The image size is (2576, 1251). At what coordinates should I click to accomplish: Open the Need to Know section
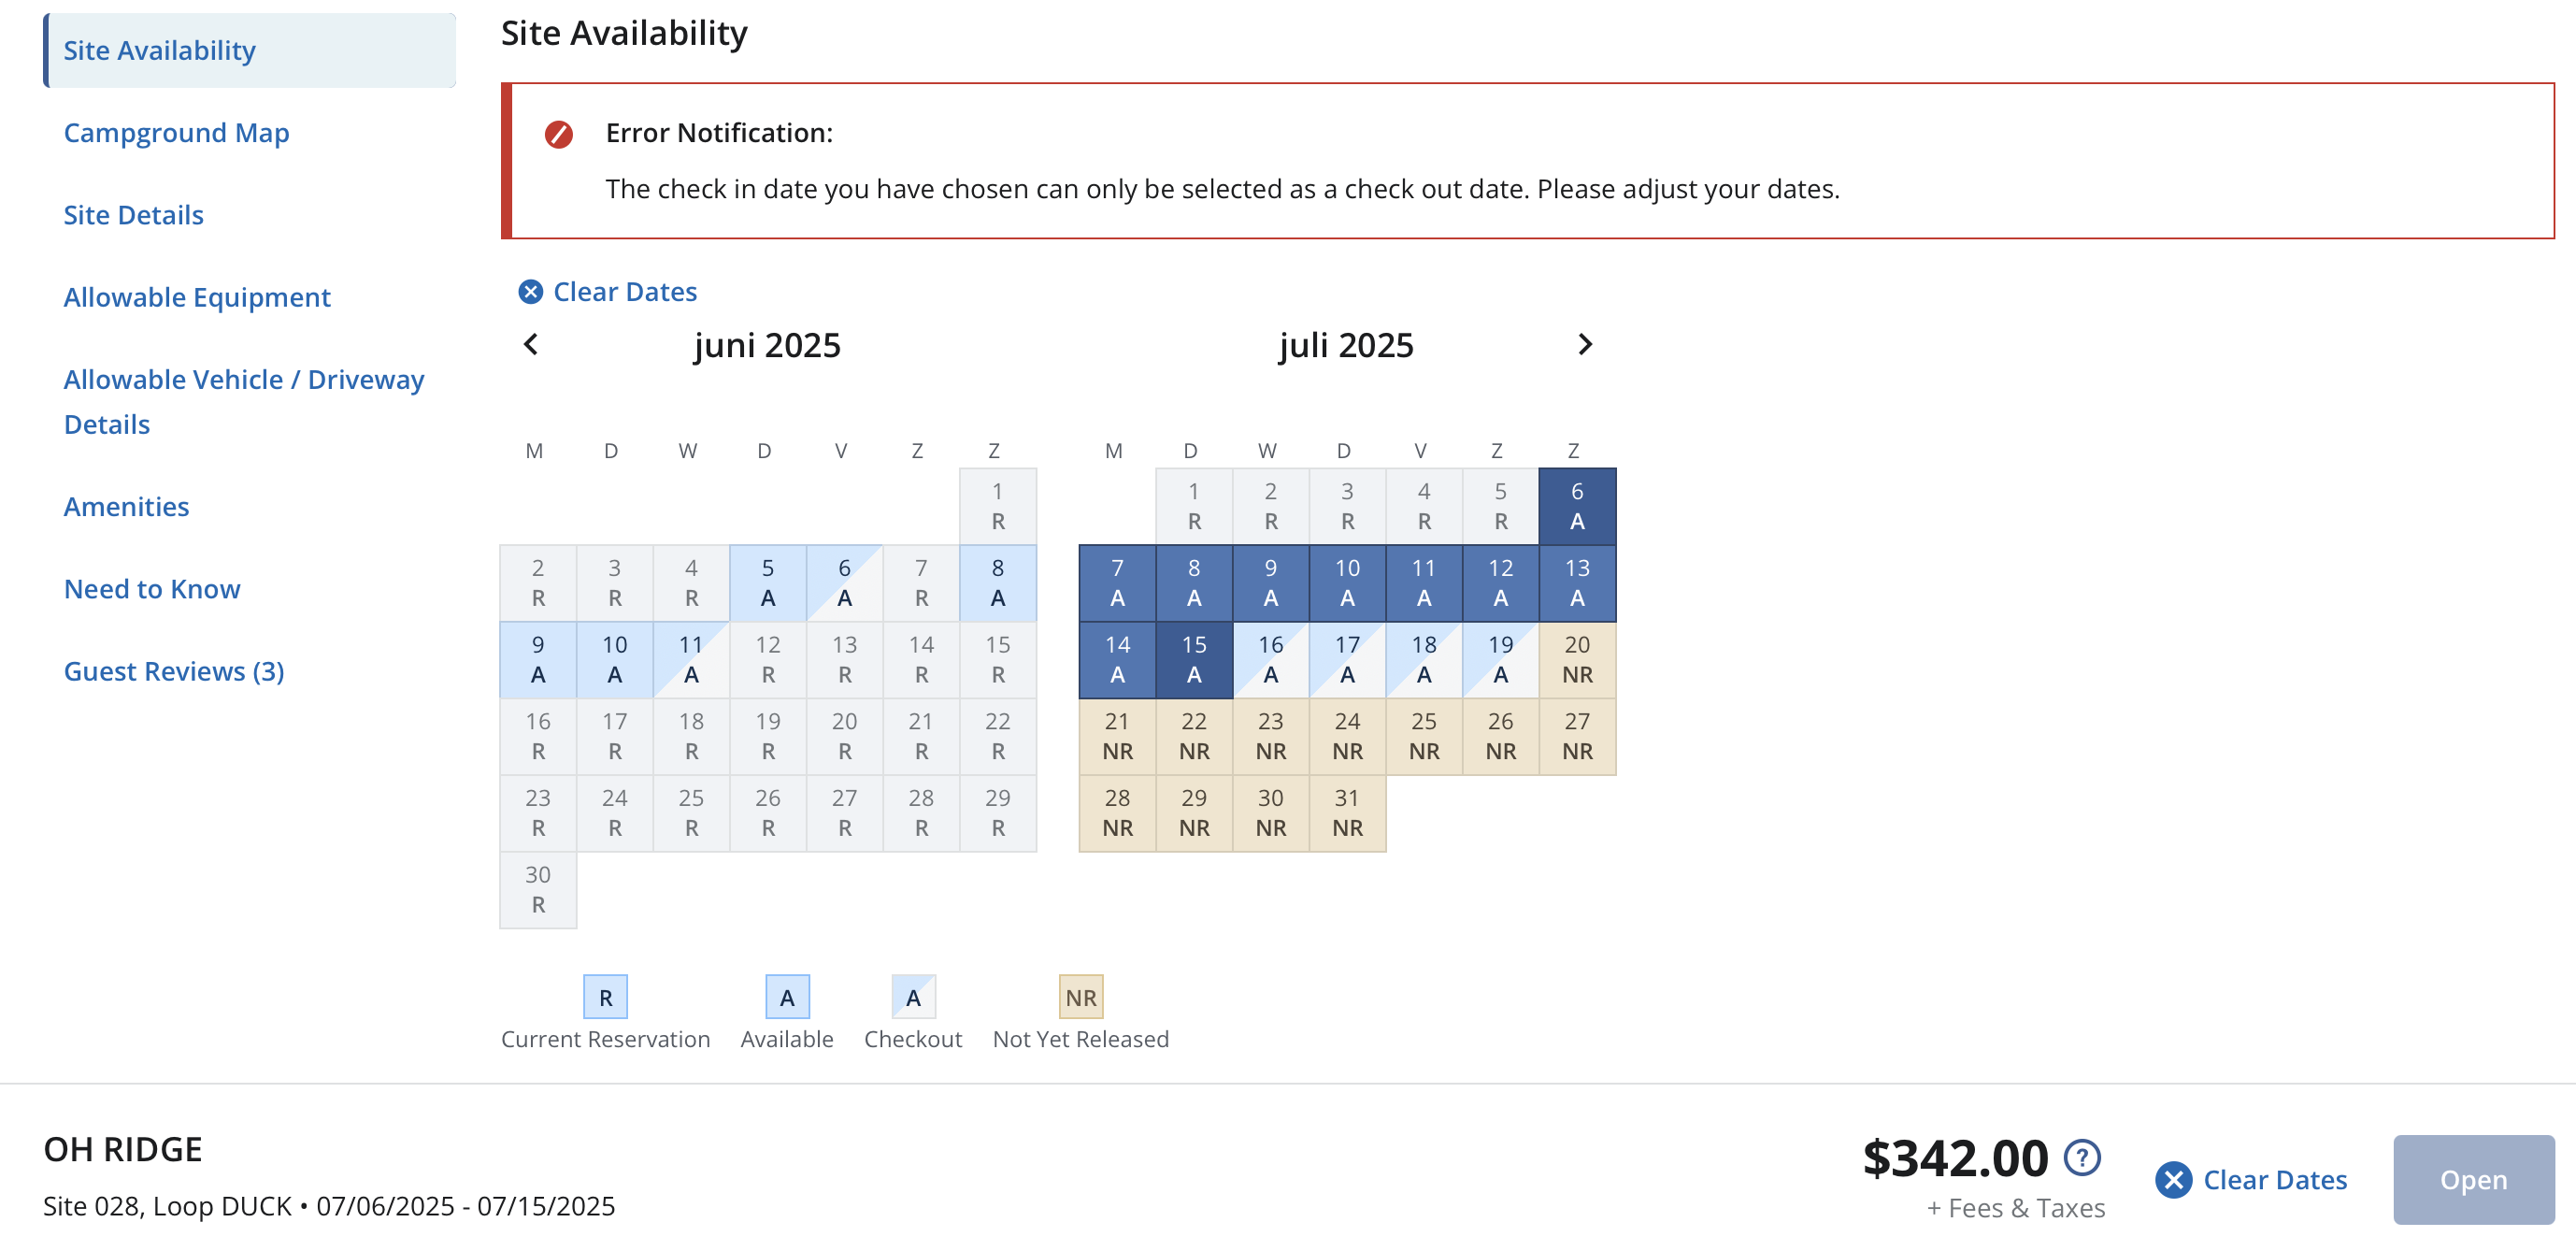[152, 589]
